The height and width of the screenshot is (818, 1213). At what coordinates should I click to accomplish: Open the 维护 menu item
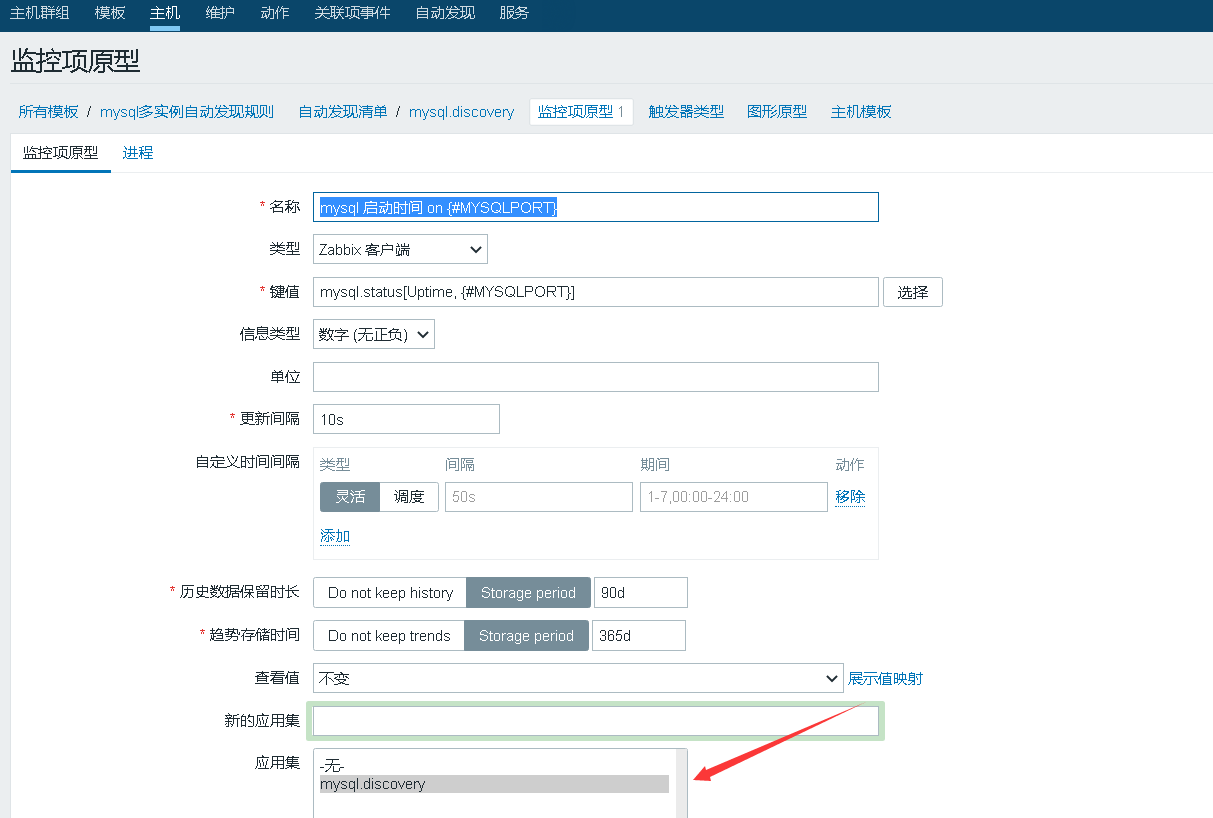(220, 13)
